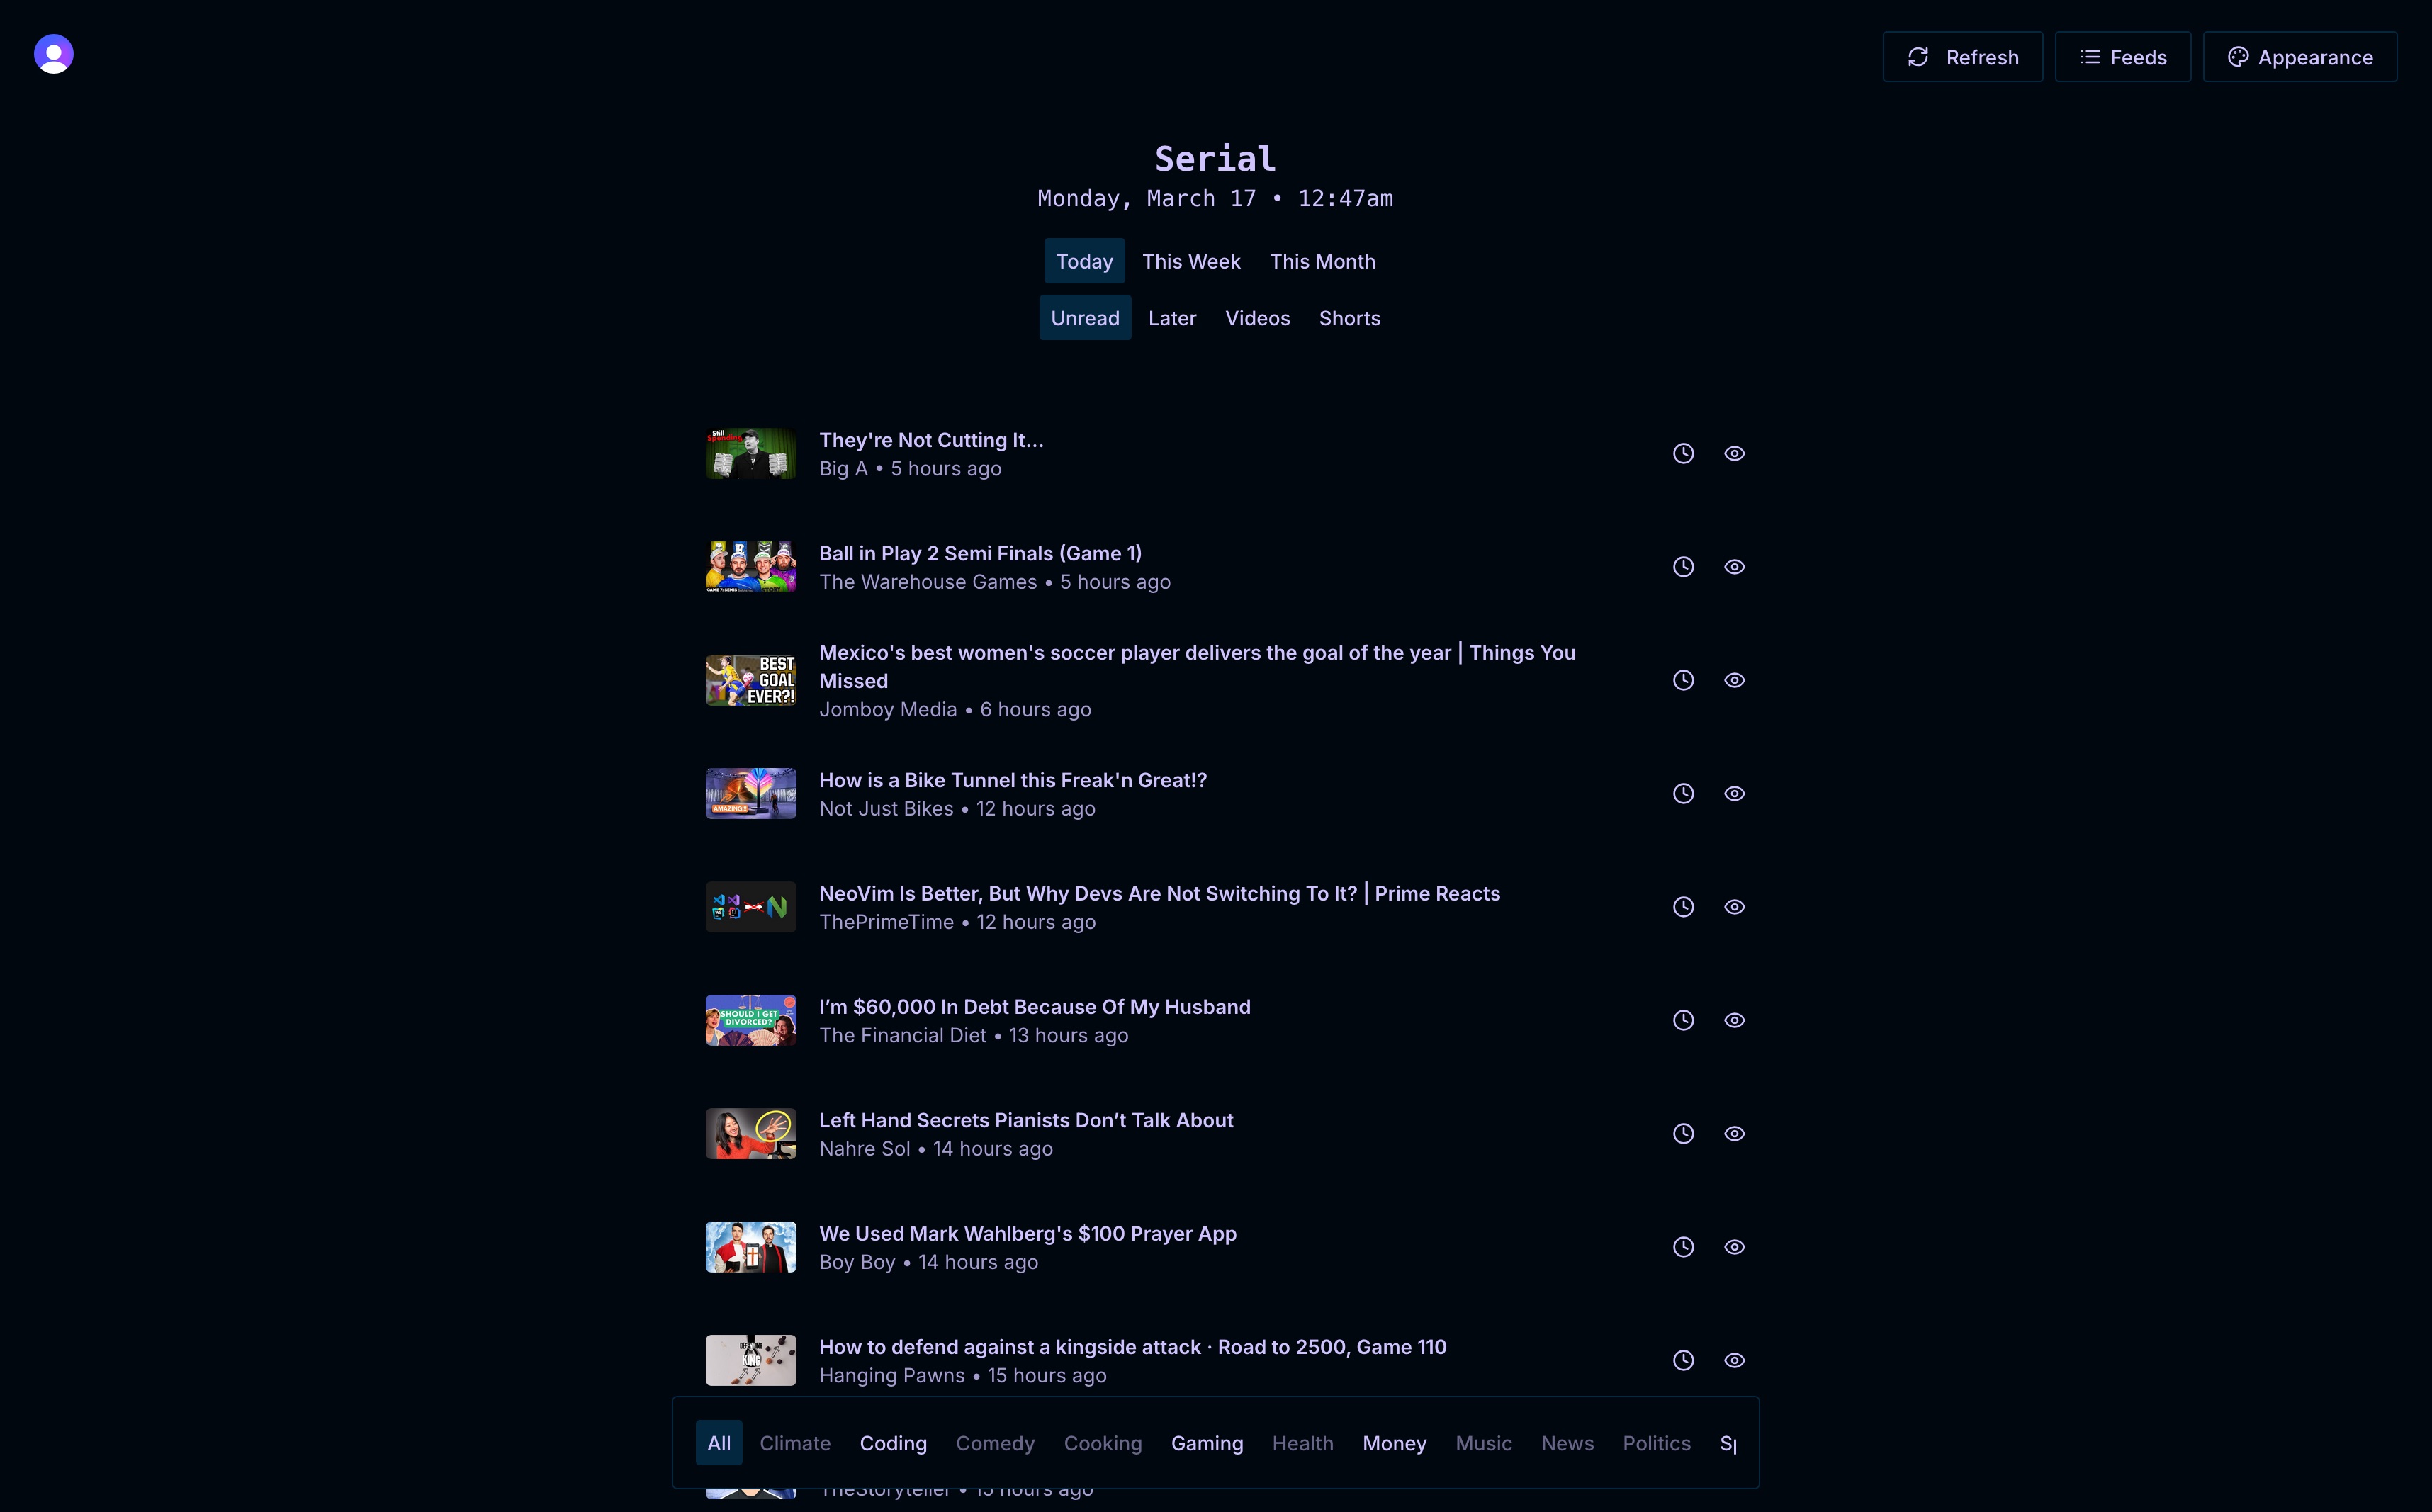2432x1512 pixels.
Task: Mark Mexico's soccer player video as read
Action: [x=1734, y=680]
